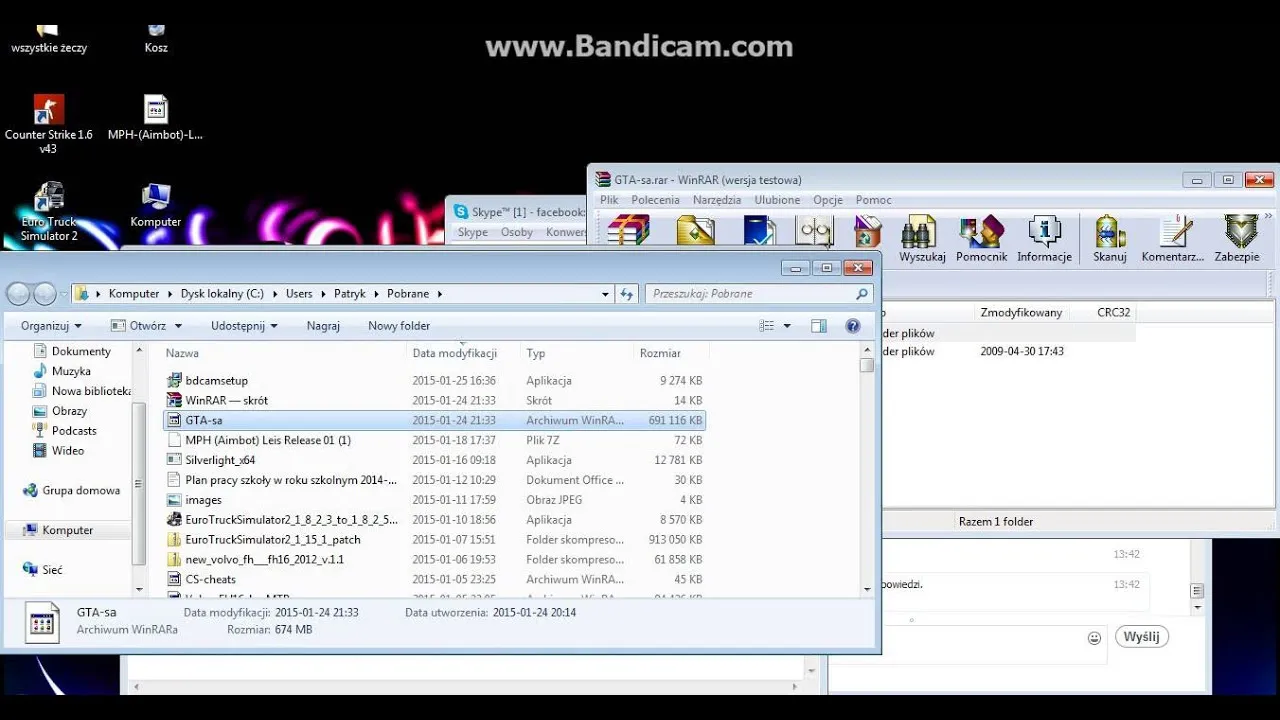Click the Explorer Back arrow button

pos(18,293)
